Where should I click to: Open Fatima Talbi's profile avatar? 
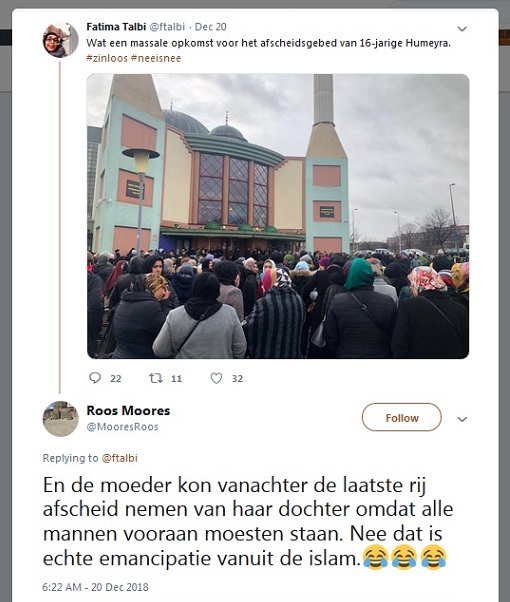click(60, 40)
